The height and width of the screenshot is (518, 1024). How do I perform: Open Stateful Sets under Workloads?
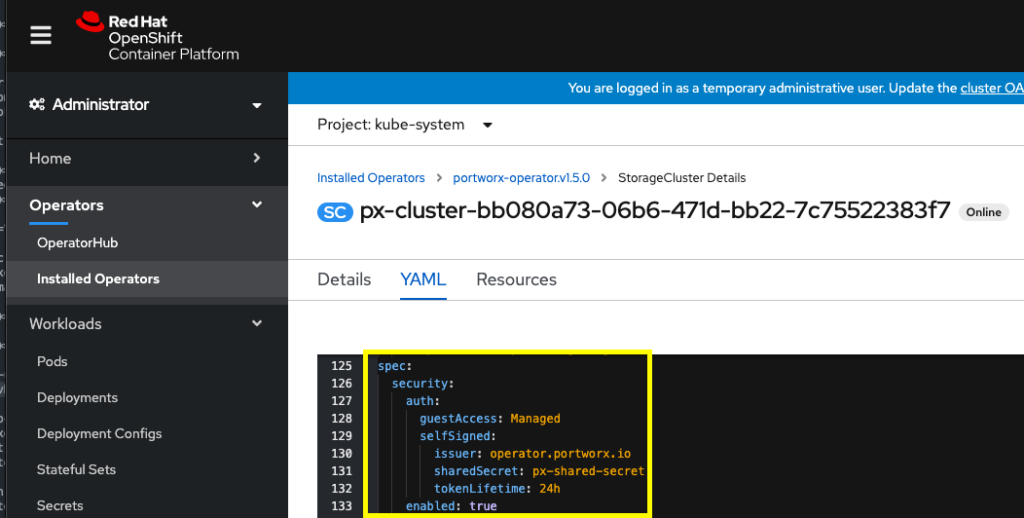[x=76, y=470]
